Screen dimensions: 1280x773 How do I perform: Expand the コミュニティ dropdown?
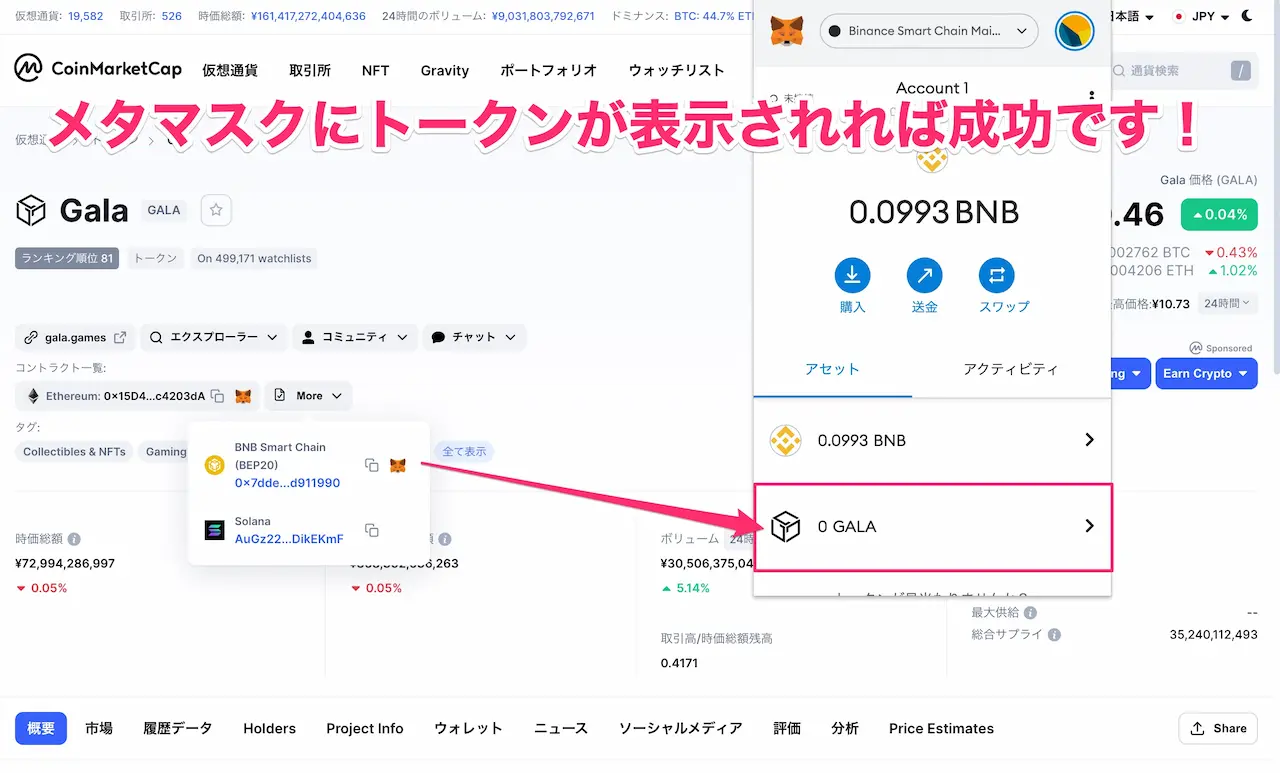pyautogui.click(x=355, y=337)
